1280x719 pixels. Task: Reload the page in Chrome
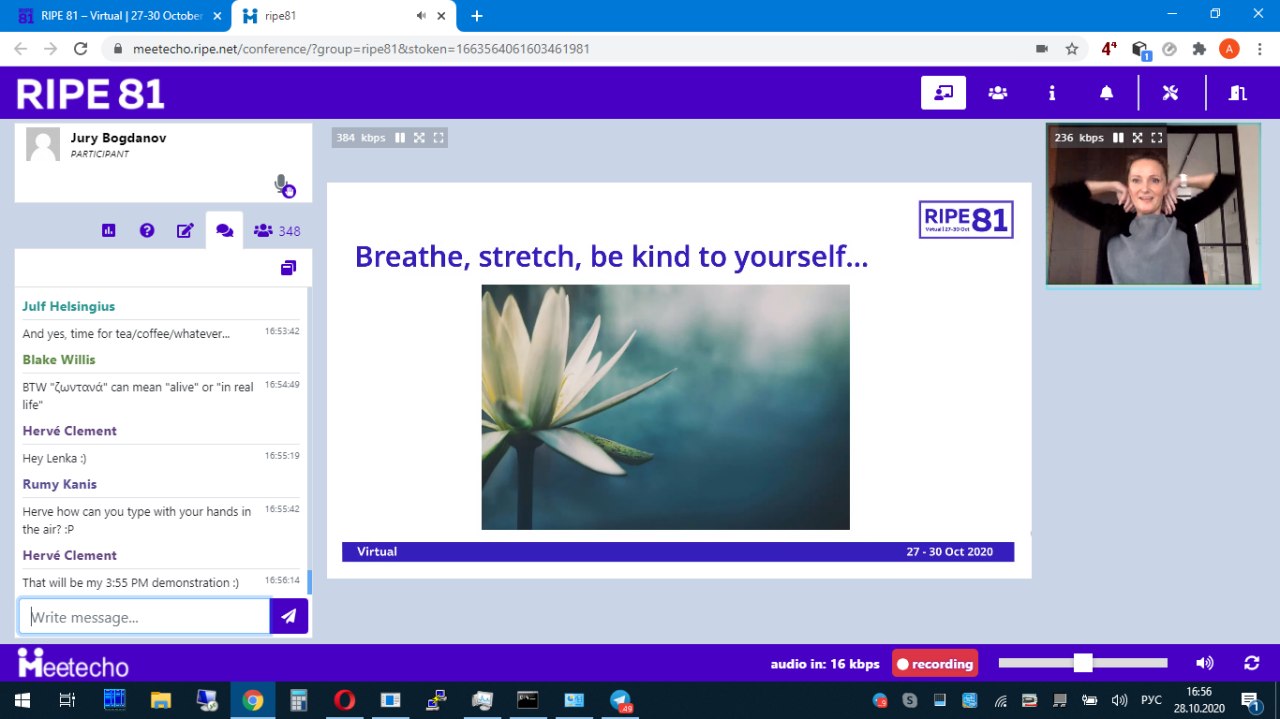pyautogui.click(x=81, y=48)
